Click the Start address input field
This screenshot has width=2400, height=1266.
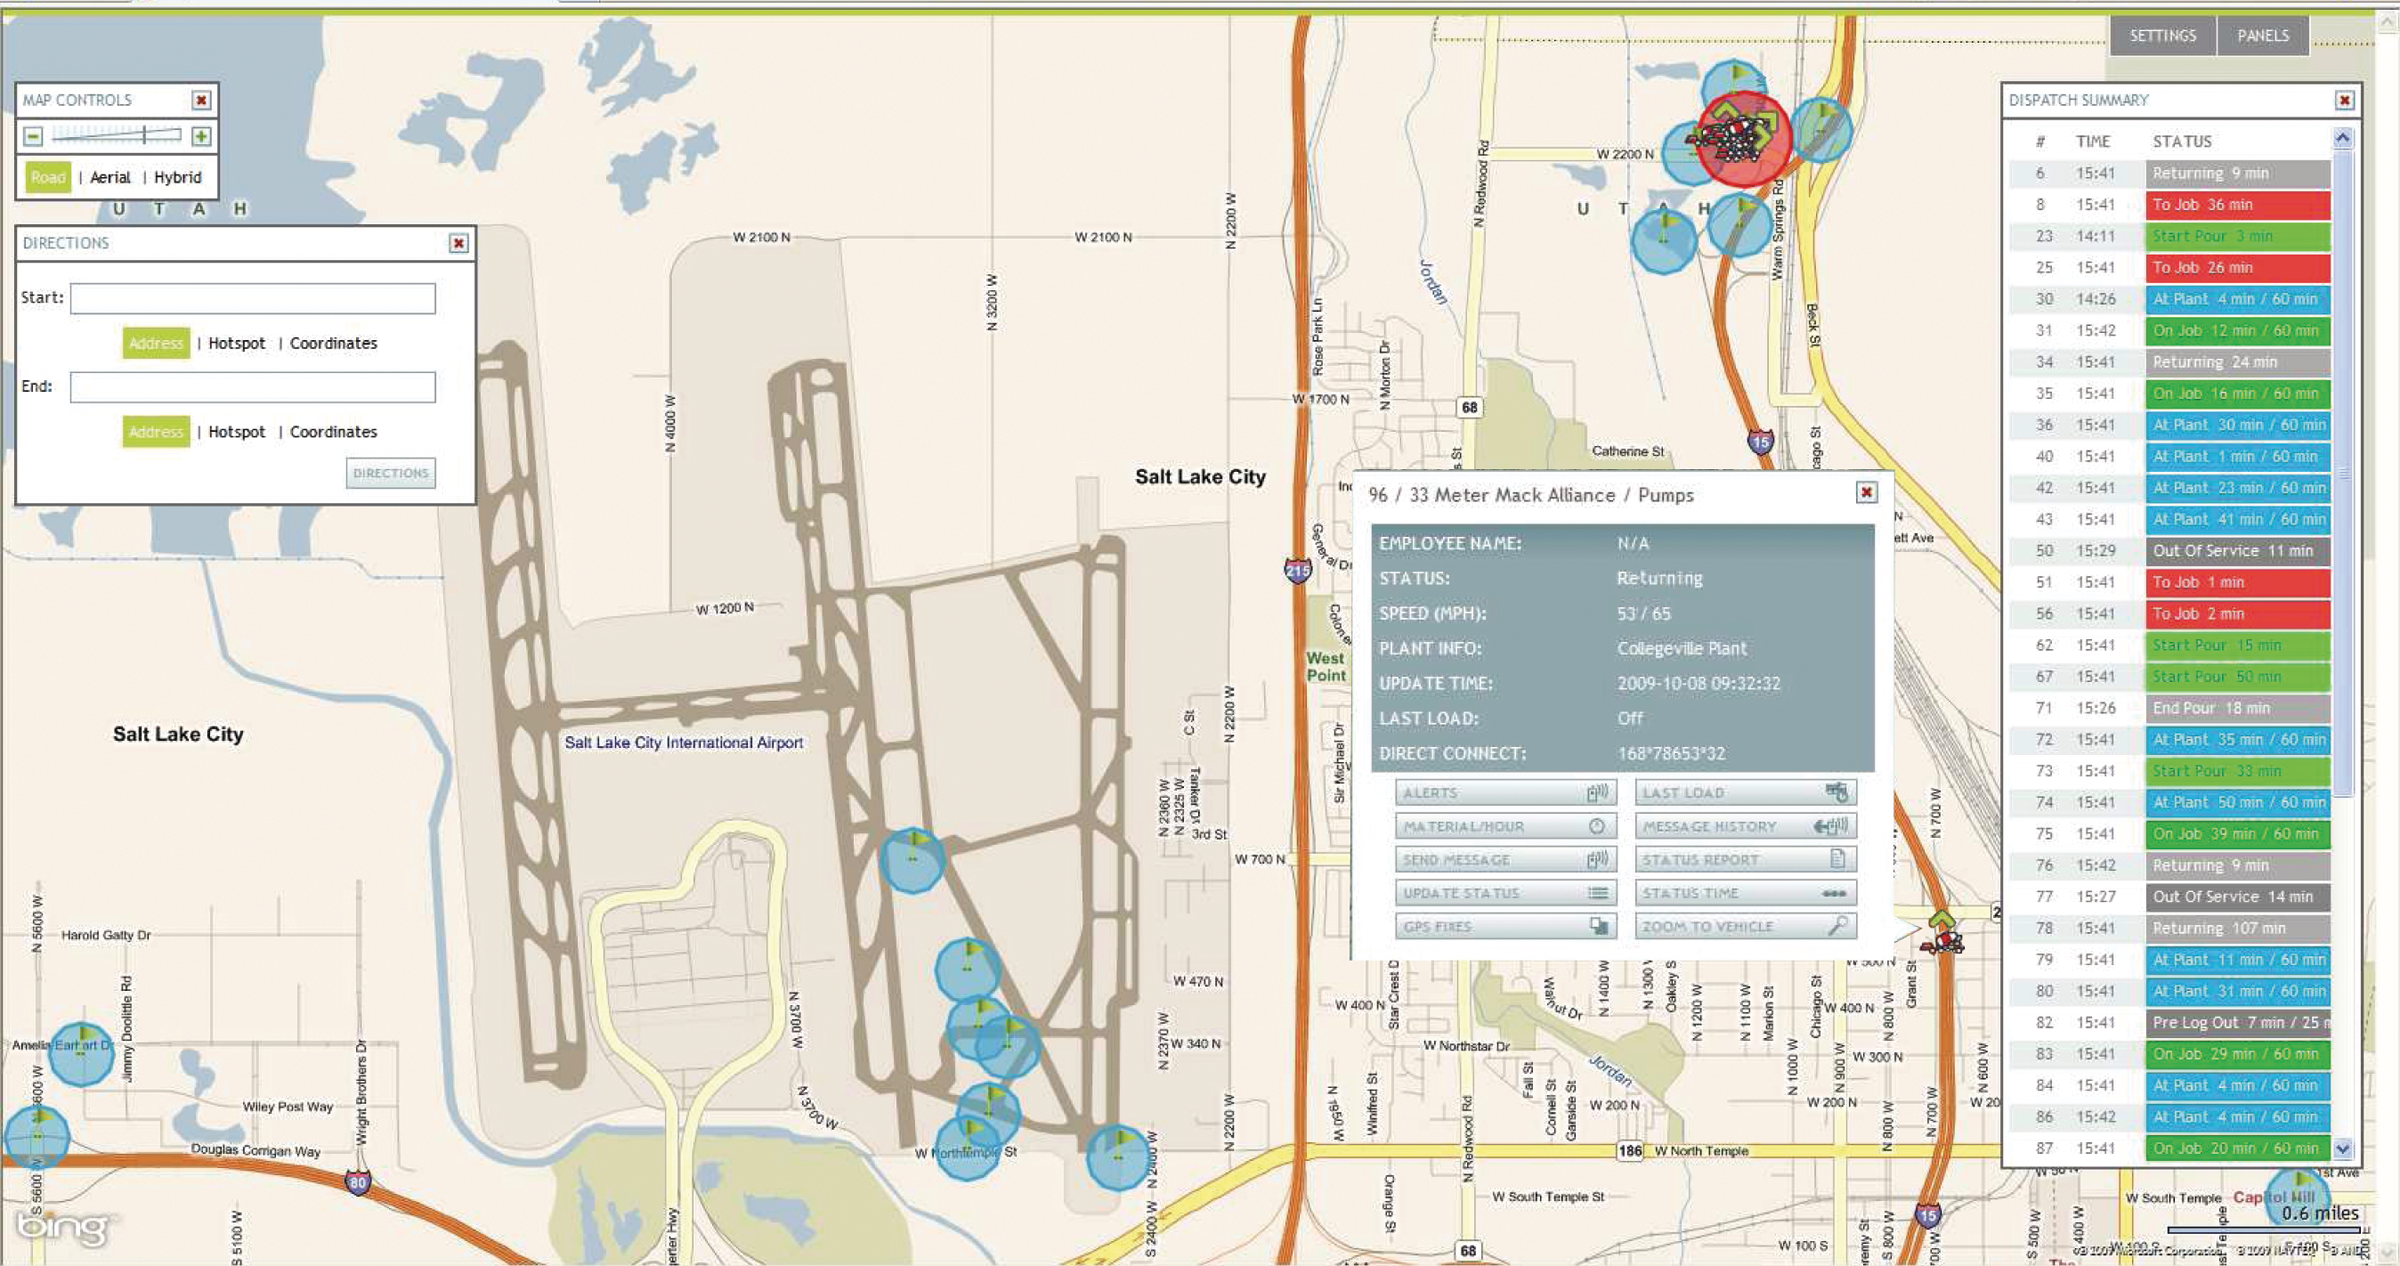point(253,298)
